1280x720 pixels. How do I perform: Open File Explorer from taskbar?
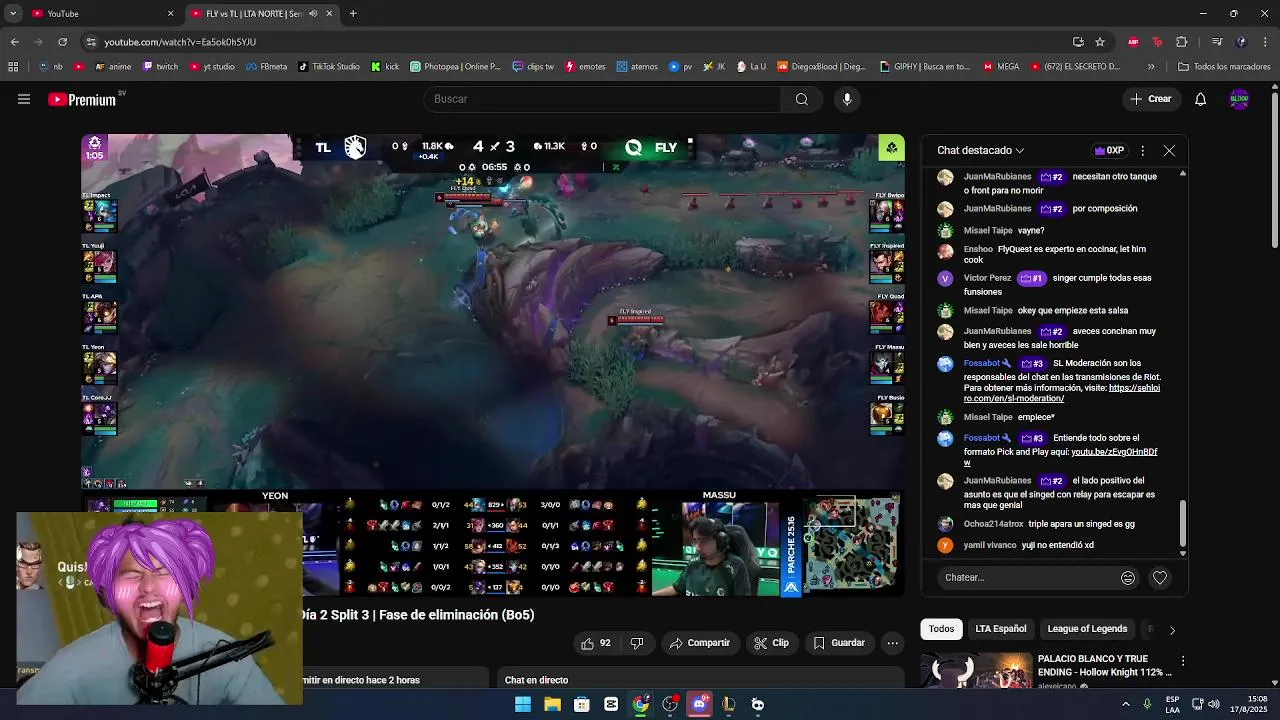pyautogui.click(x=552, y=705)
